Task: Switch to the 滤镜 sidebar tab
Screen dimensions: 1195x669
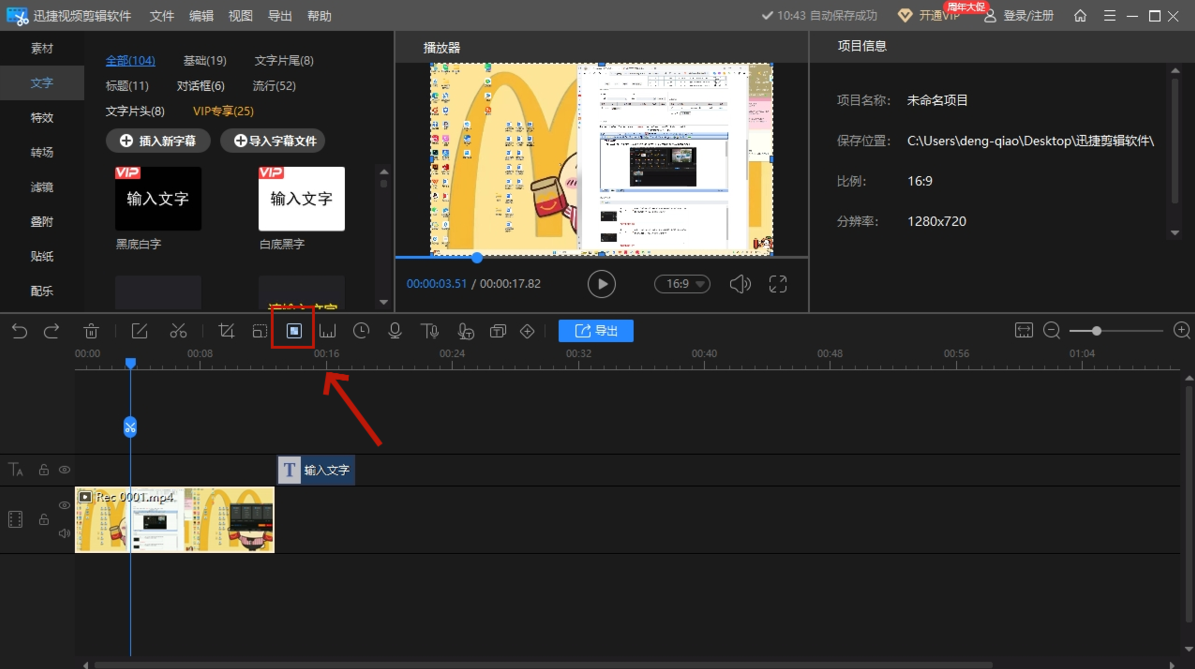Action: pos(42,187)
